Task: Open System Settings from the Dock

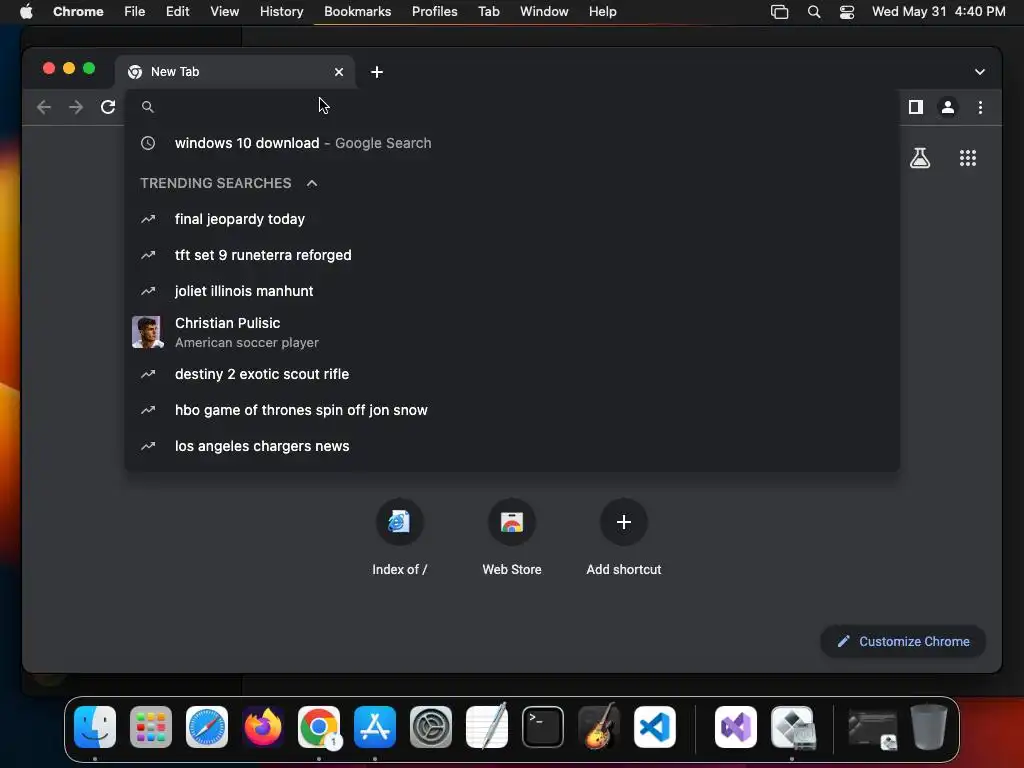Action: point(431,727)
